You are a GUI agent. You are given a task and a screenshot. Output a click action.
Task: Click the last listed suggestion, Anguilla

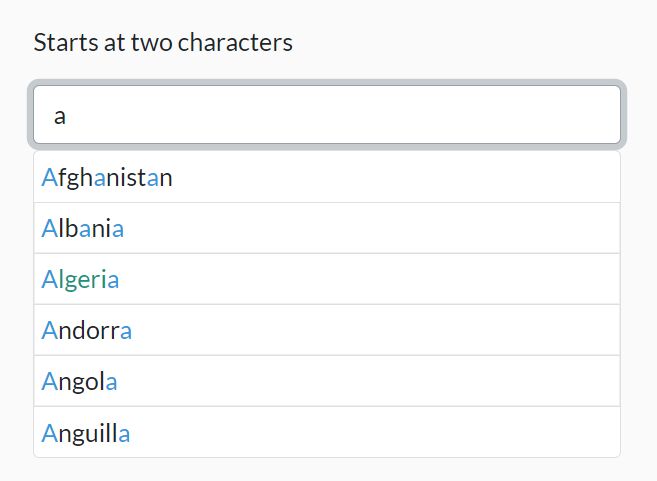coord(86,433)
